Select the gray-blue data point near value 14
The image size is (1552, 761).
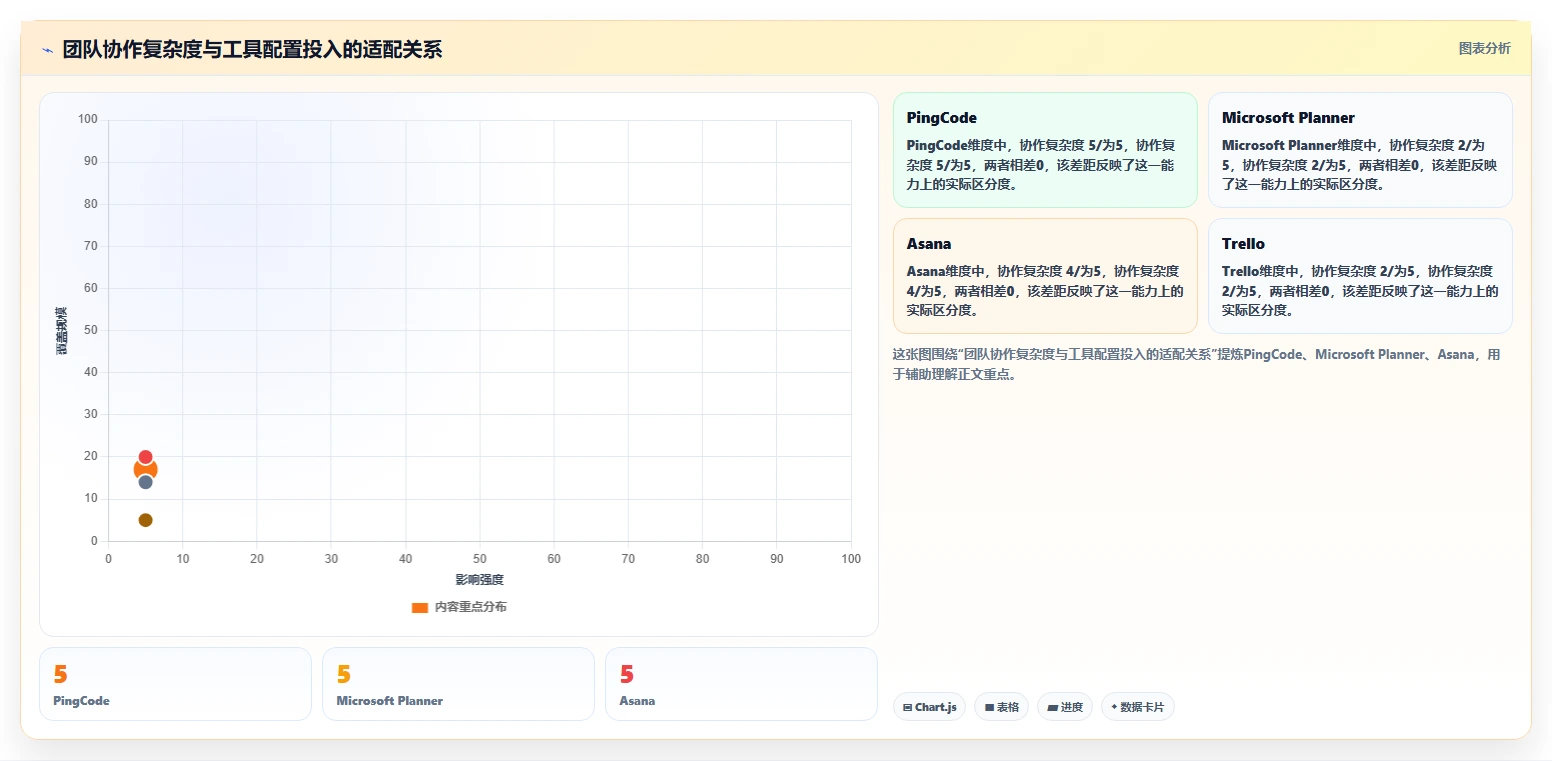tap(145, 482)
